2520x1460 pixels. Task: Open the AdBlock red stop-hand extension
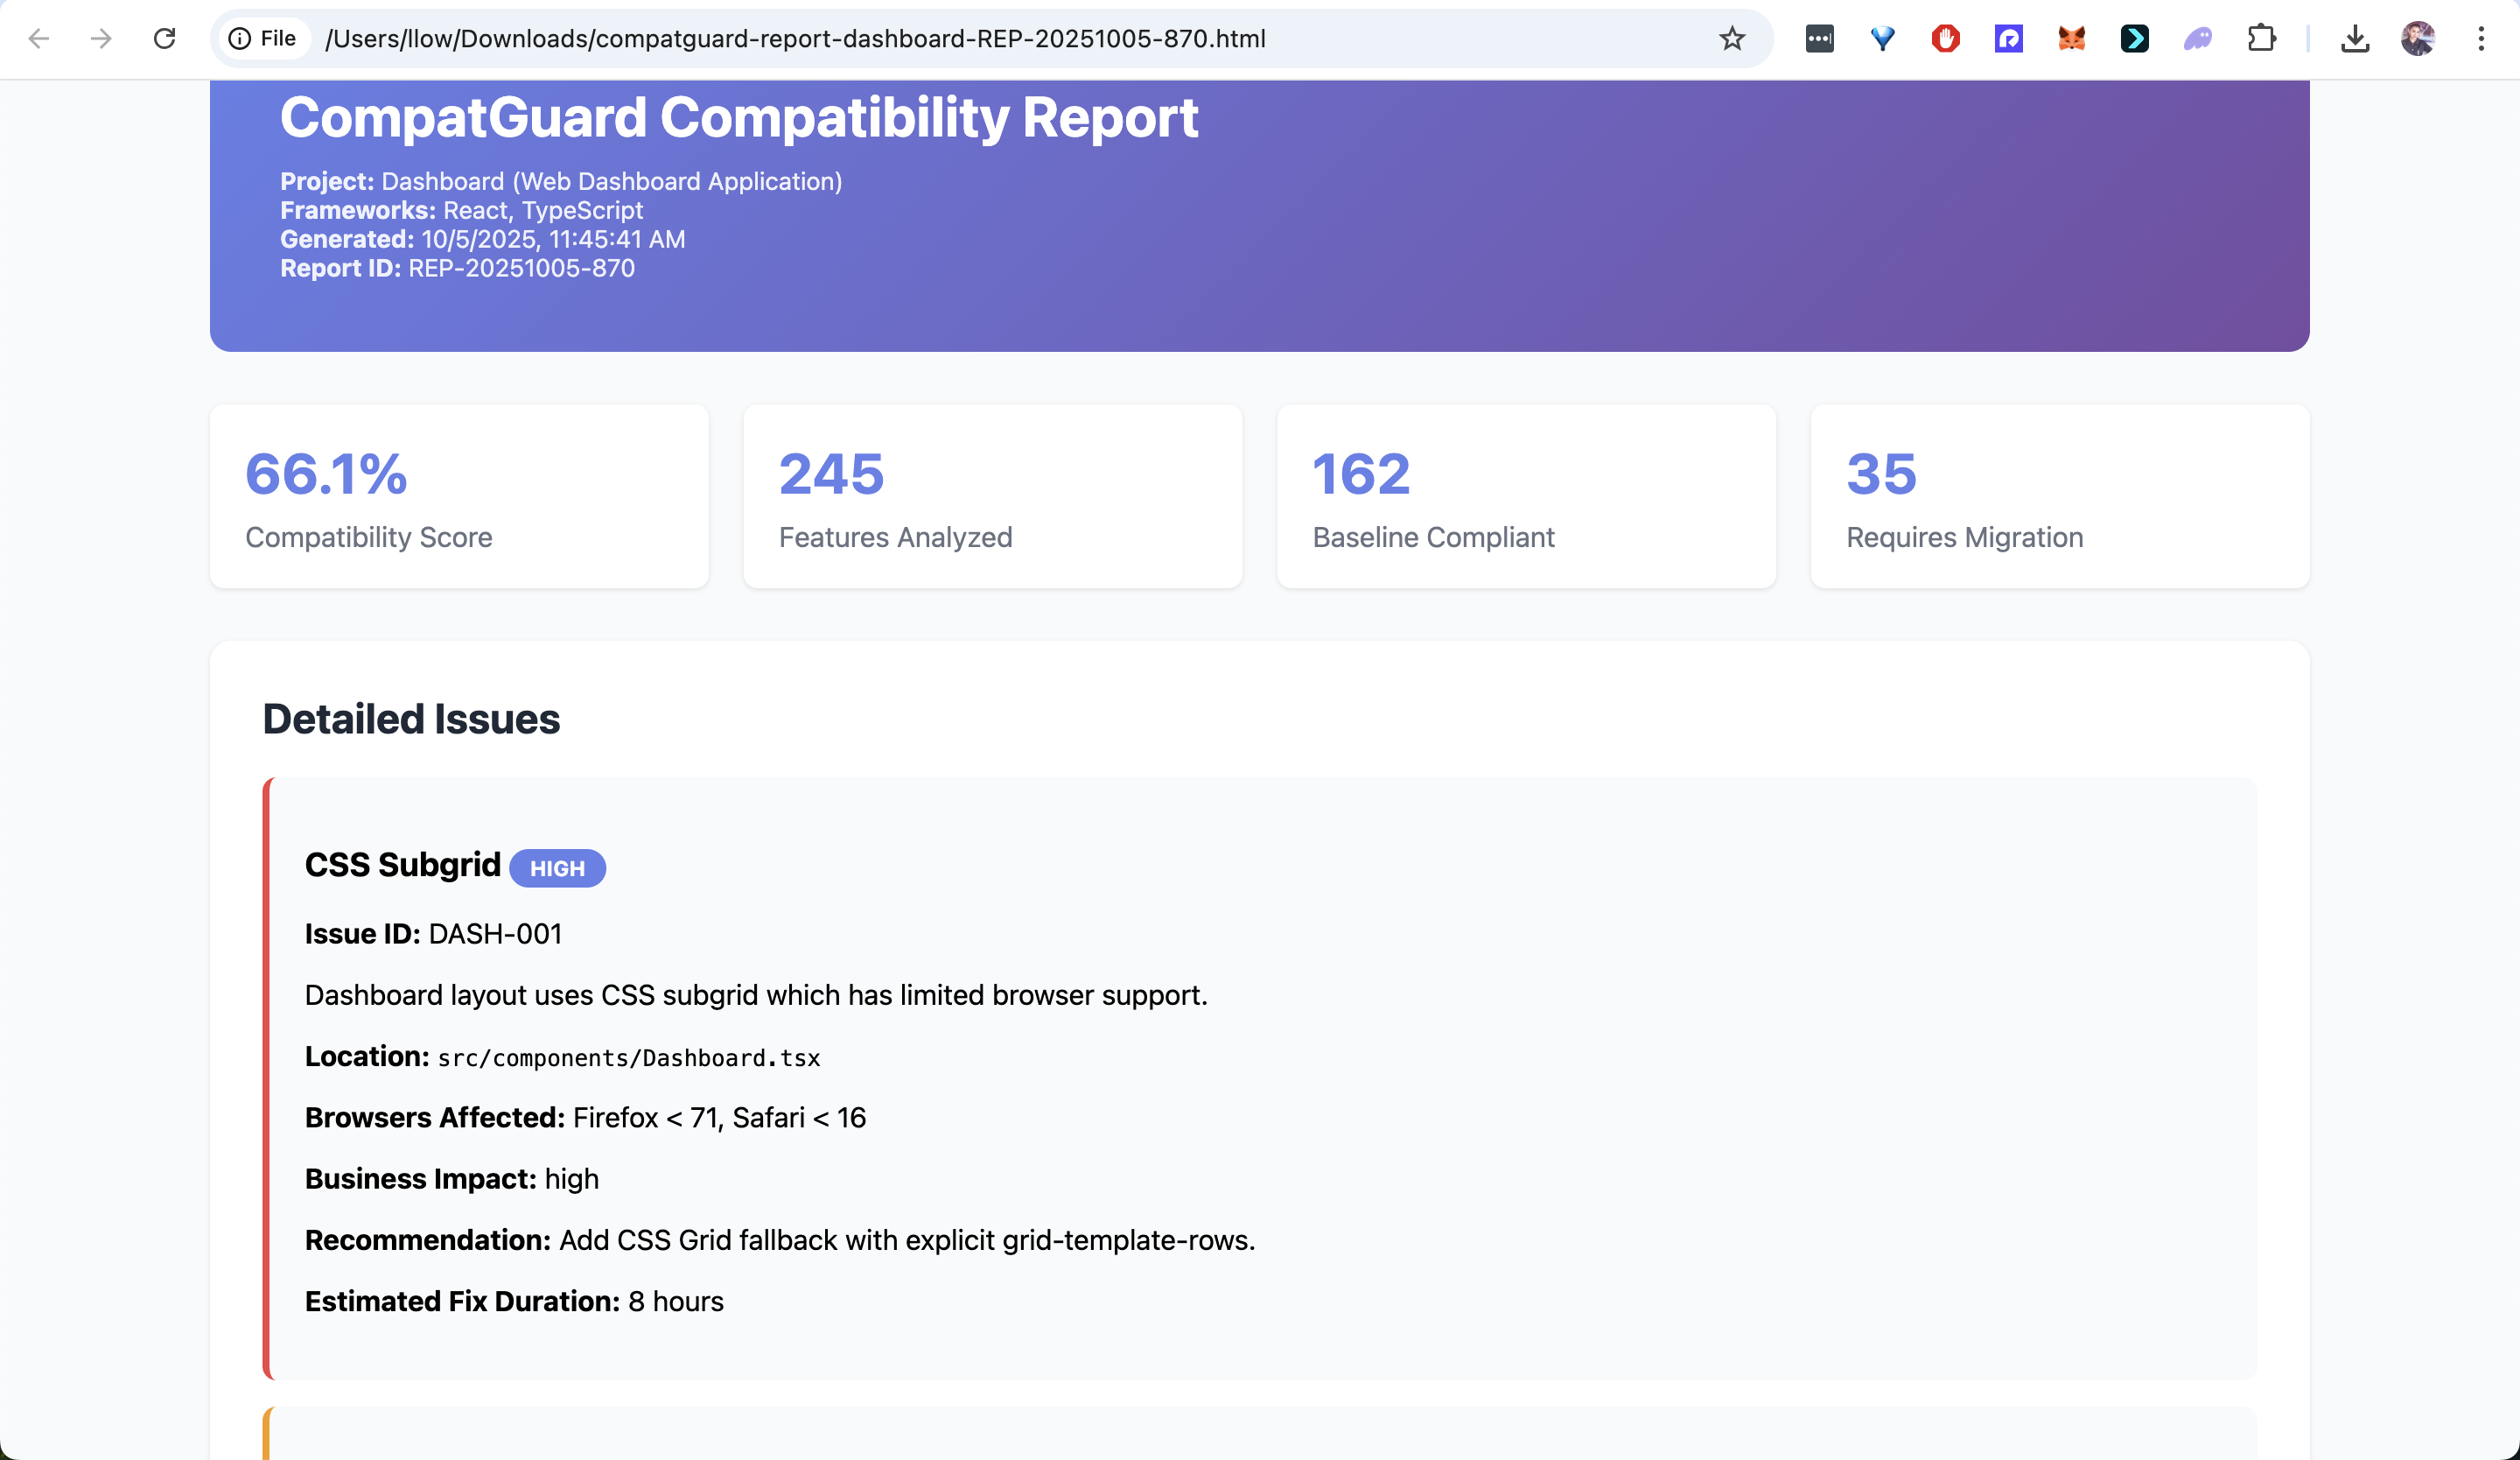1945,39
